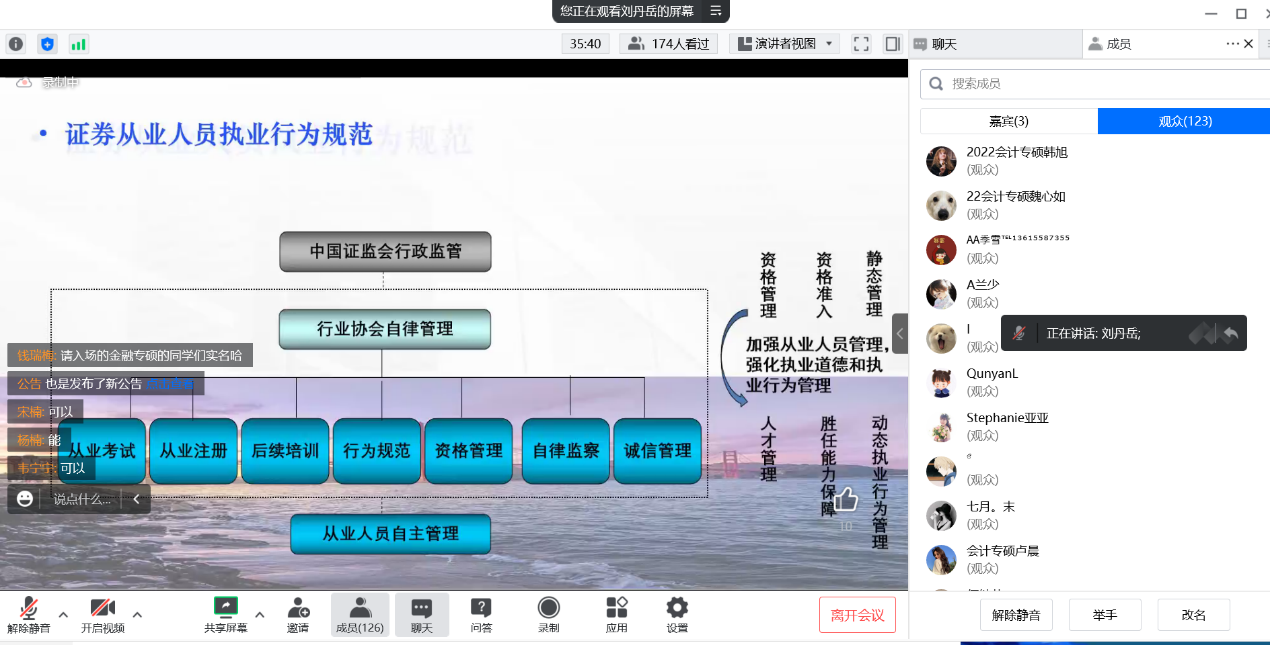Click the meeting info icon at top left

pyautogui.click(x=16, y=44)
